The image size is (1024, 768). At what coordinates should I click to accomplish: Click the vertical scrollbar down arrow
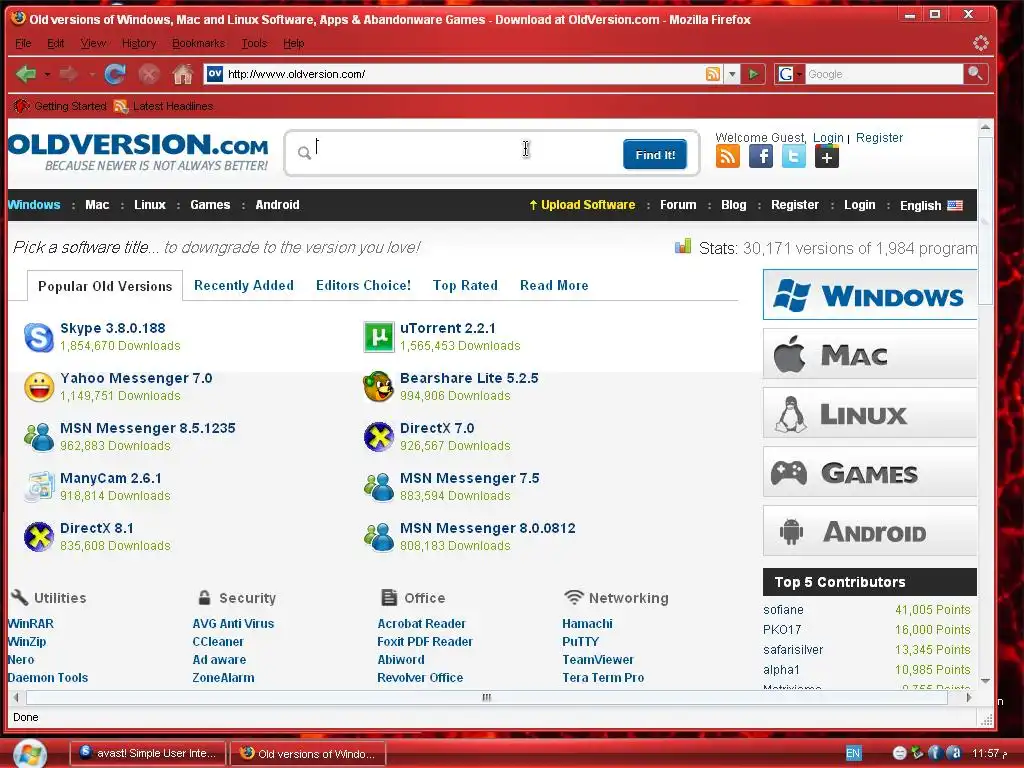pos(985,681)
